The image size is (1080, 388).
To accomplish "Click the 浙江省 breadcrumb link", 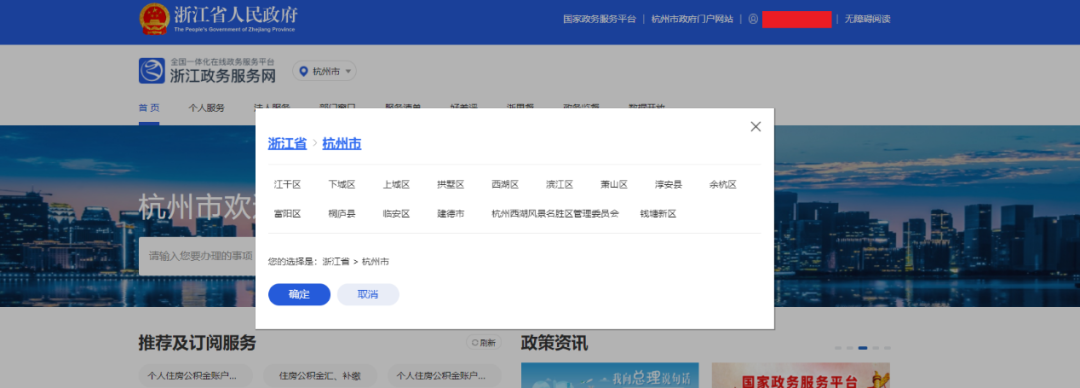I will (x=287, y=143).
